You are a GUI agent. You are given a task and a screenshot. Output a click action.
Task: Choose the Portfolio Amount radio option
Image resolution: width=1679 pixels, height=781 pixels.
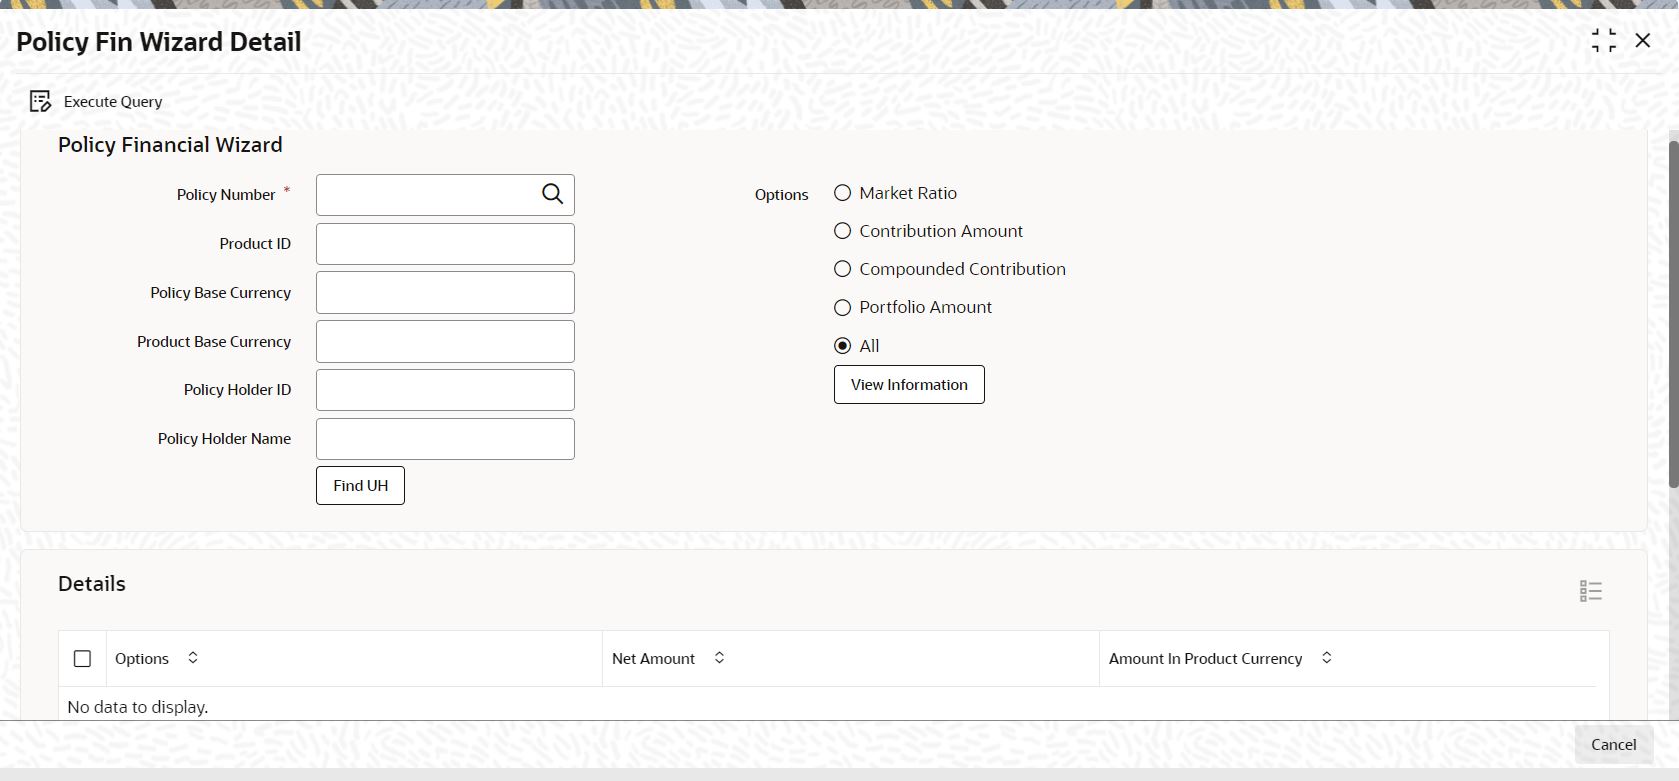[x=843, y=307]
